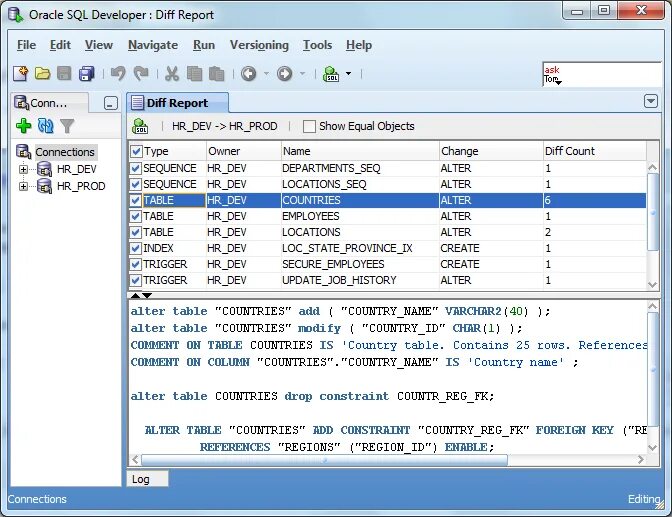
Task: Open the Forward button history dropdown
Action: (303, 74)
